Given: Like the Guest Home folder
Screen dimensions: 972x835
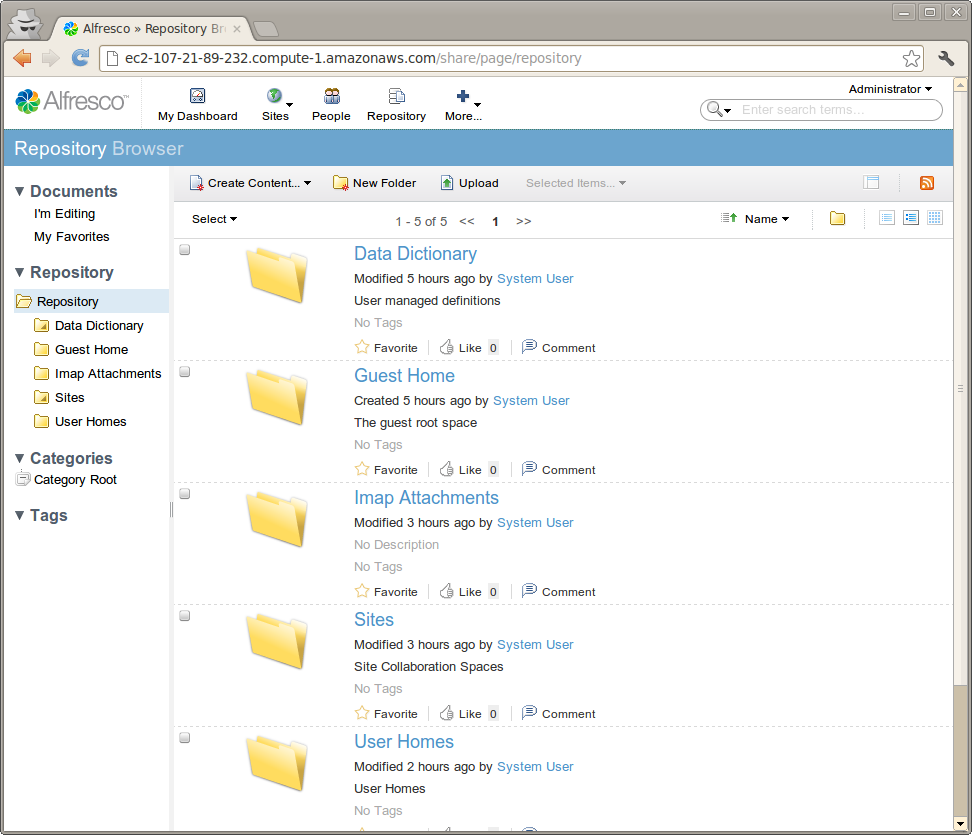Looking at the screenshot, I should pyautogui.click(x=461, y=469).
